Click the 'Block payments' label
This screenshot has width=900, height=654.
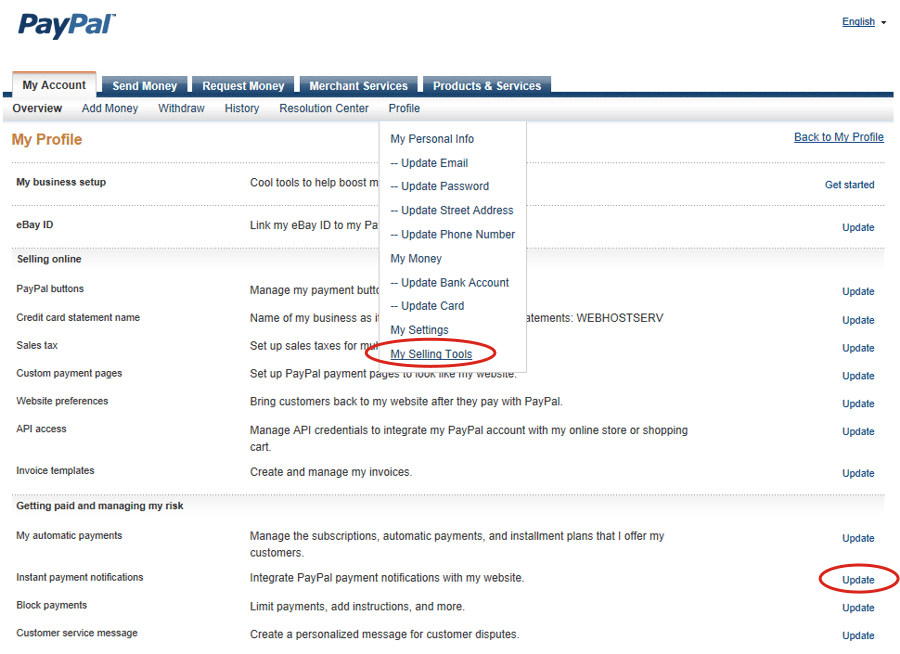click(52, 605)
